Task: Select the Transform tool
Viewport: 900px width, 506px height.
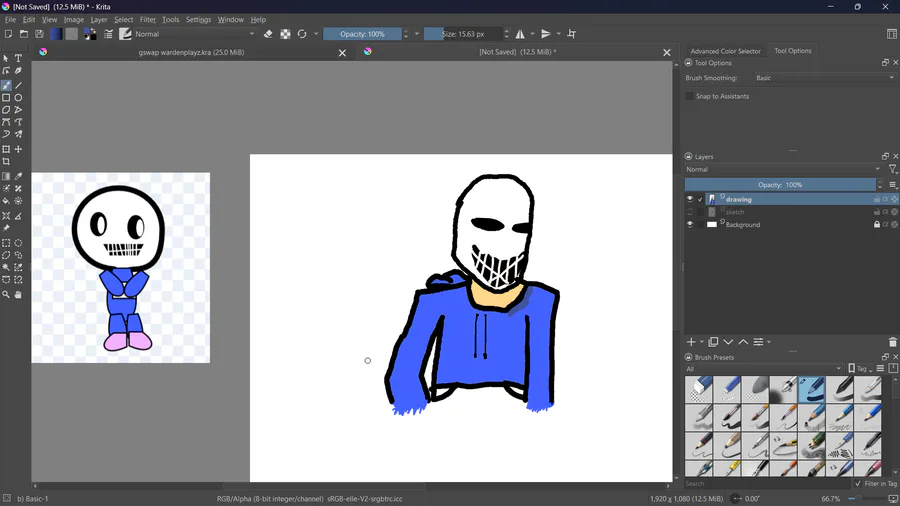Action: [x=6, y=149]
